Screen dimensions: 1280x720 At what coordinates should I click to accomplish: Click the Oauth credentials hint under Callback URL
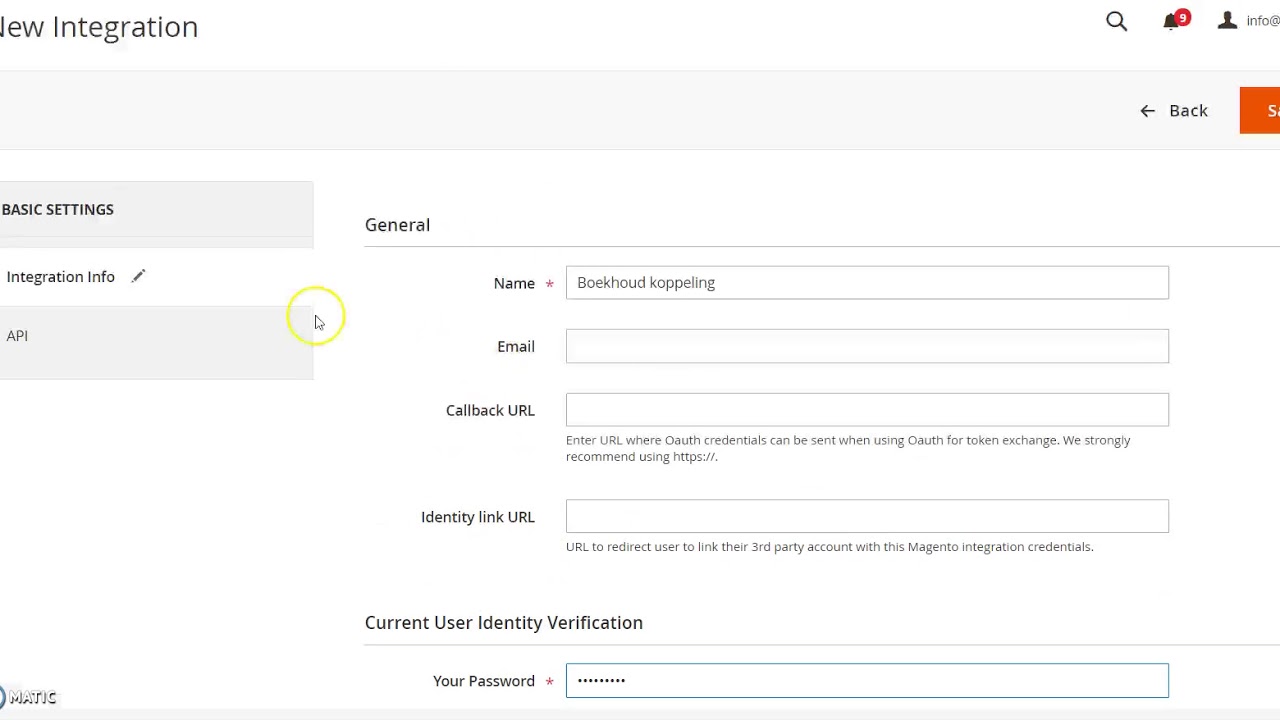pos(848,448)
